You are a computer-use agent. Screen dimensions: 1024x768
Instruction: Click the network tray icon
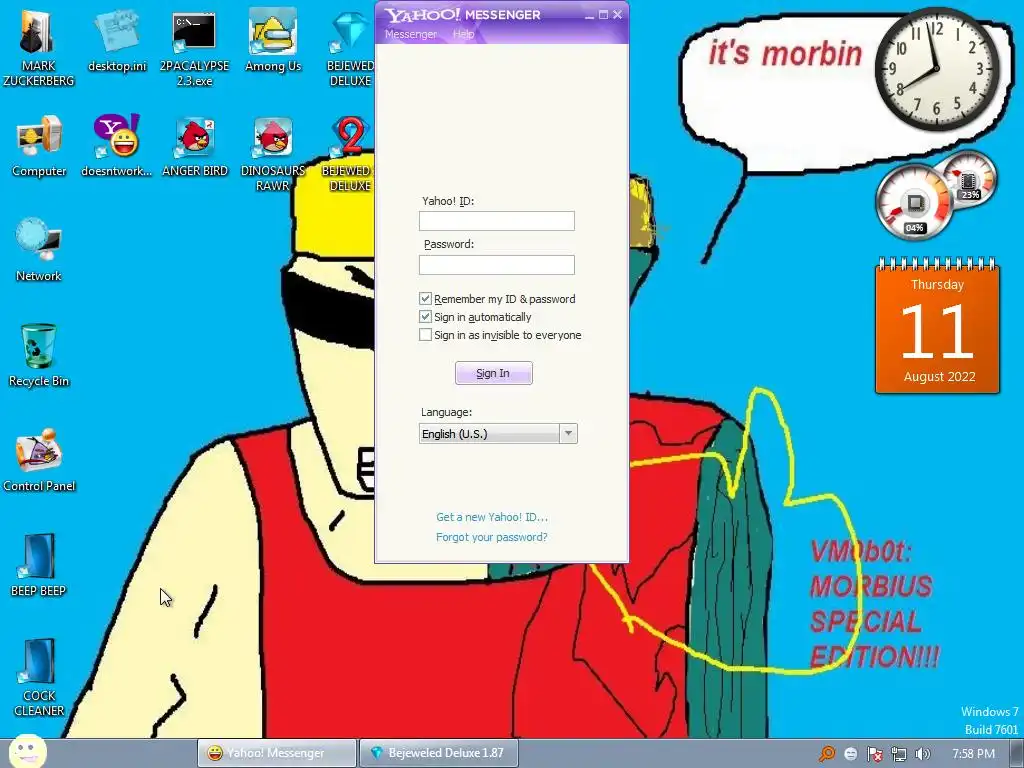899,754
